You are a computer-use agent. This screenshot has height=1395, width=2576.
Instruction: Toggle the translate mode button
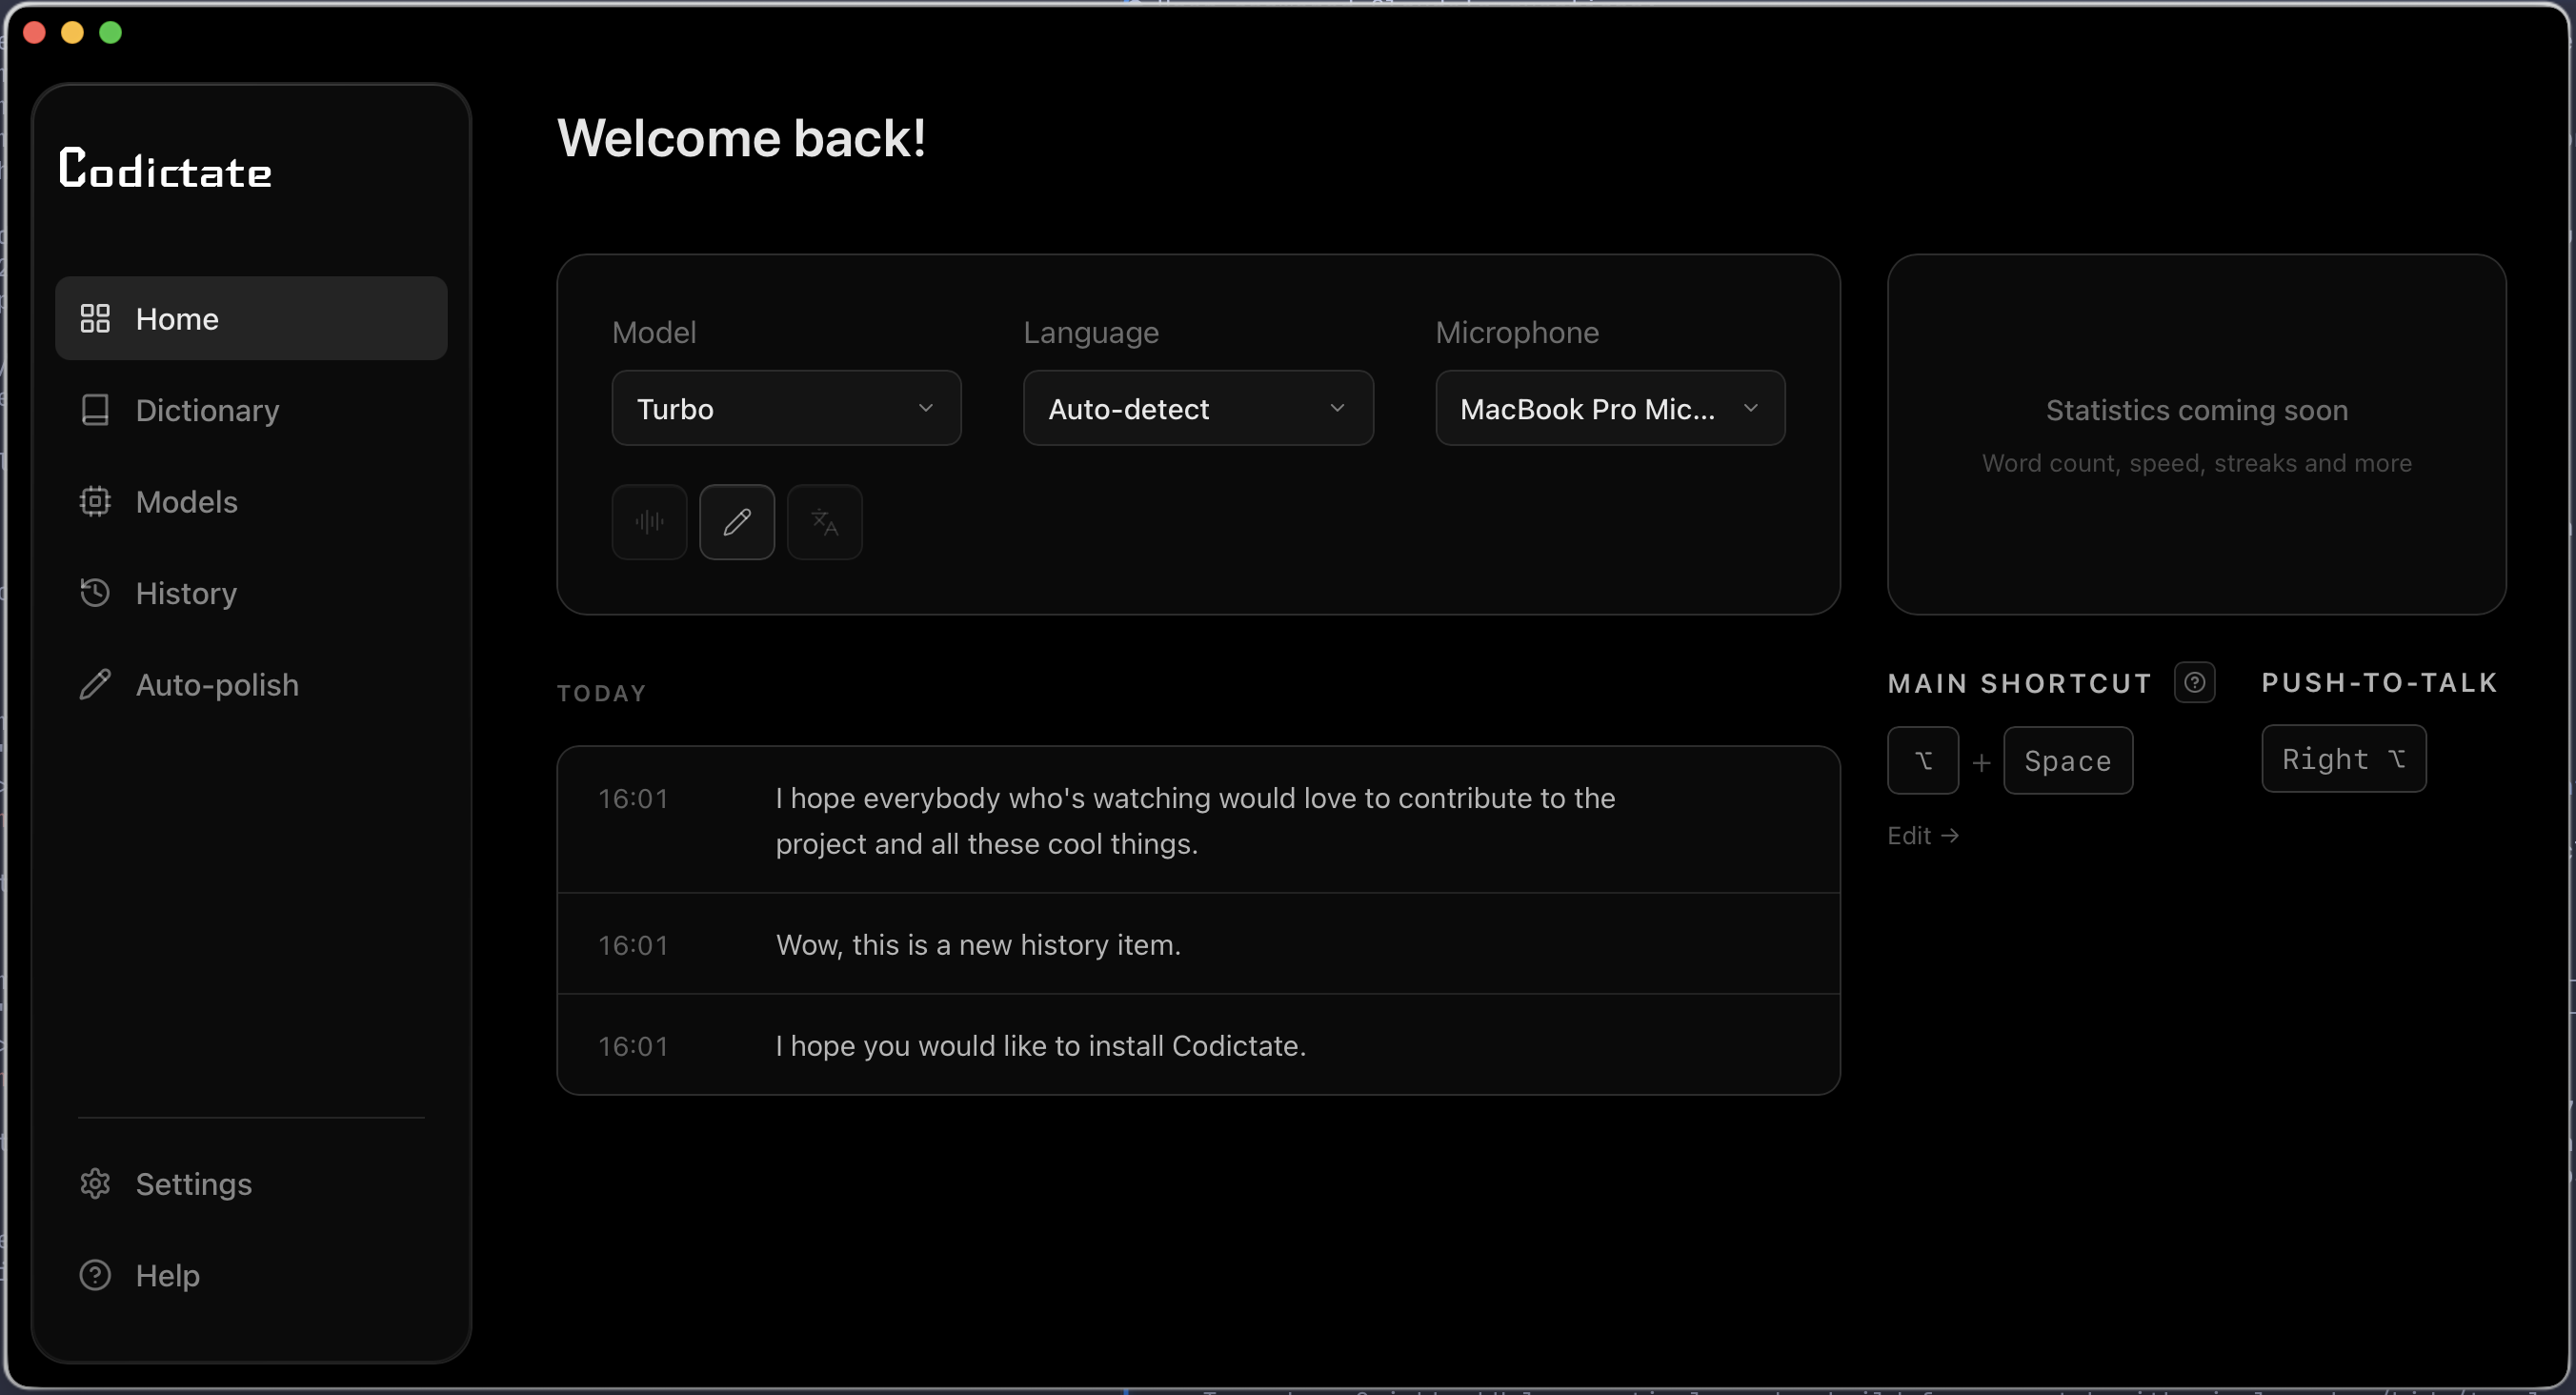pos(824,522)
